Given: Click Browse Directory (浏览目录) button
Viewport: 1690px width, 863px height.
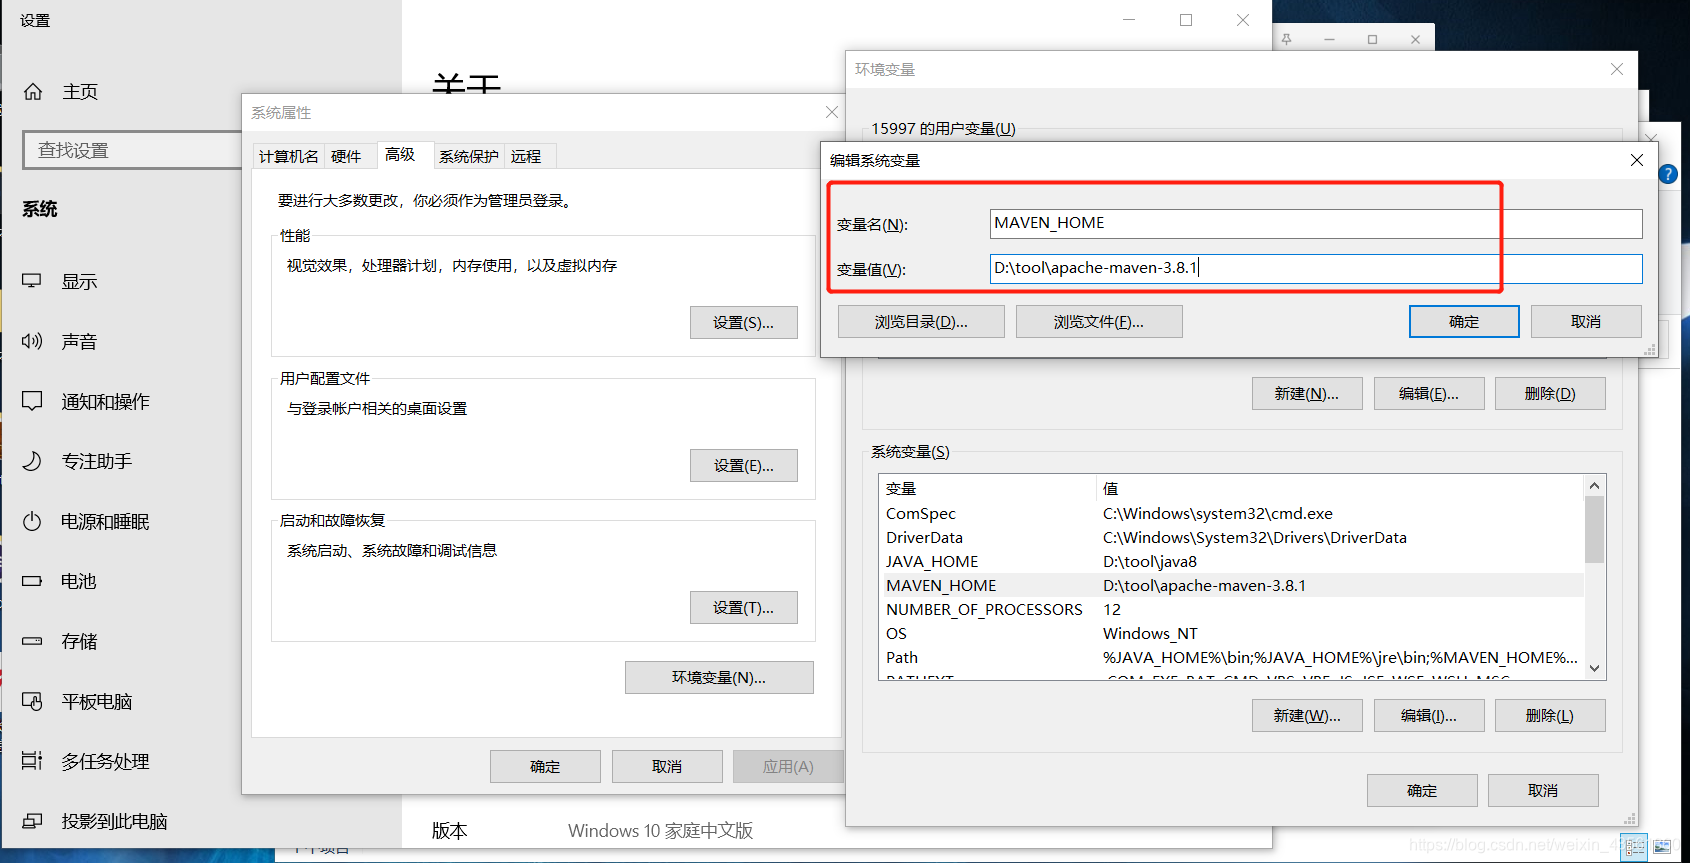Looking at the screenshot, I should (x=921, y=322).
